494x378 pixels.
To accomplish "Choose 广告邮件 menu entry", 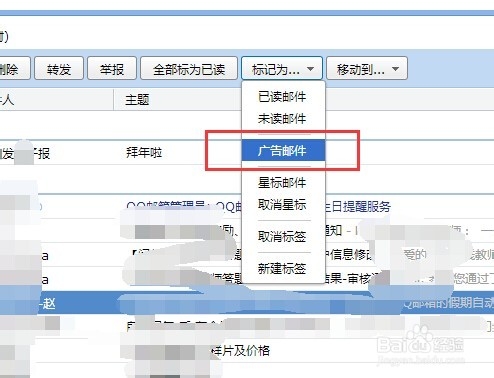I will click(x=283, y=150).
